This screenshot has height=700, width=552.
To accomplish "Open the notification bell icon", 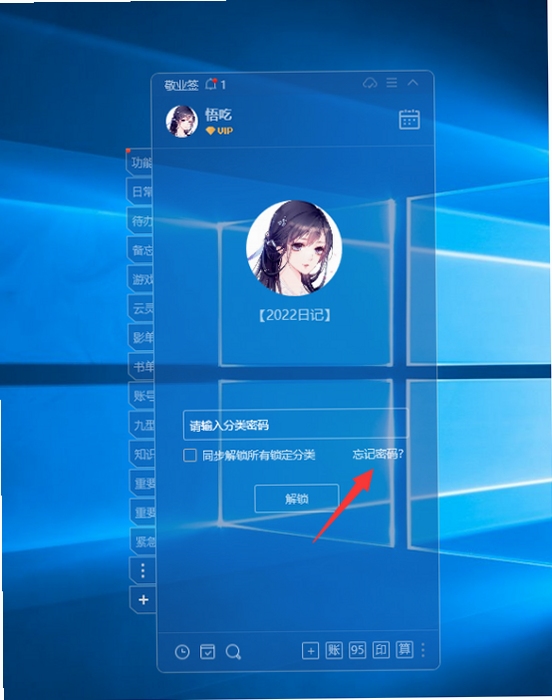I will [211, 84].
